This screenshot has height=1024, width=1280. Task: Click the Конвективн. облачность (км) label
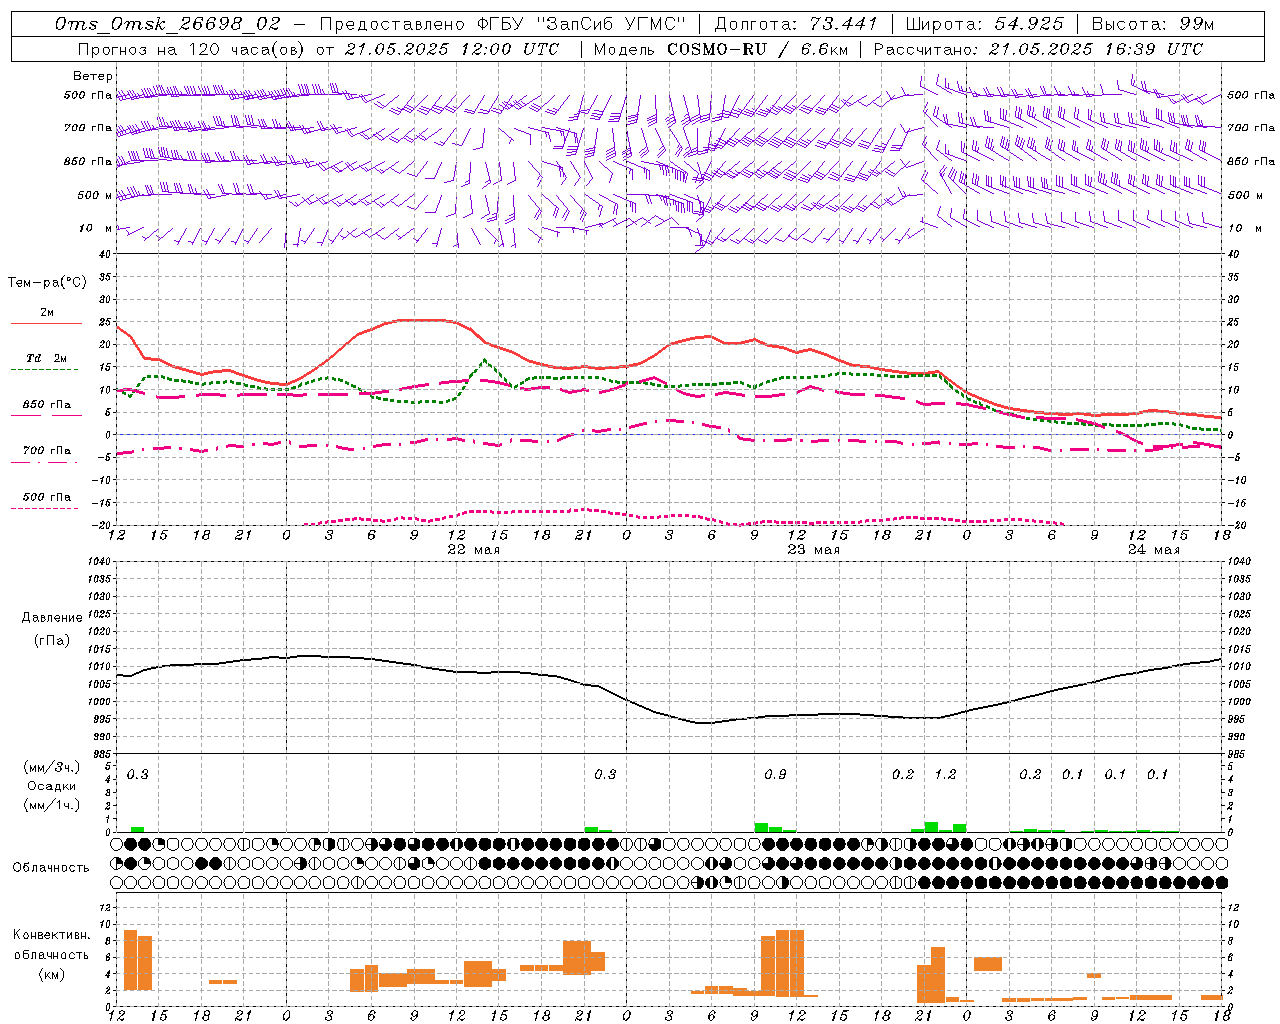(52, 954)
